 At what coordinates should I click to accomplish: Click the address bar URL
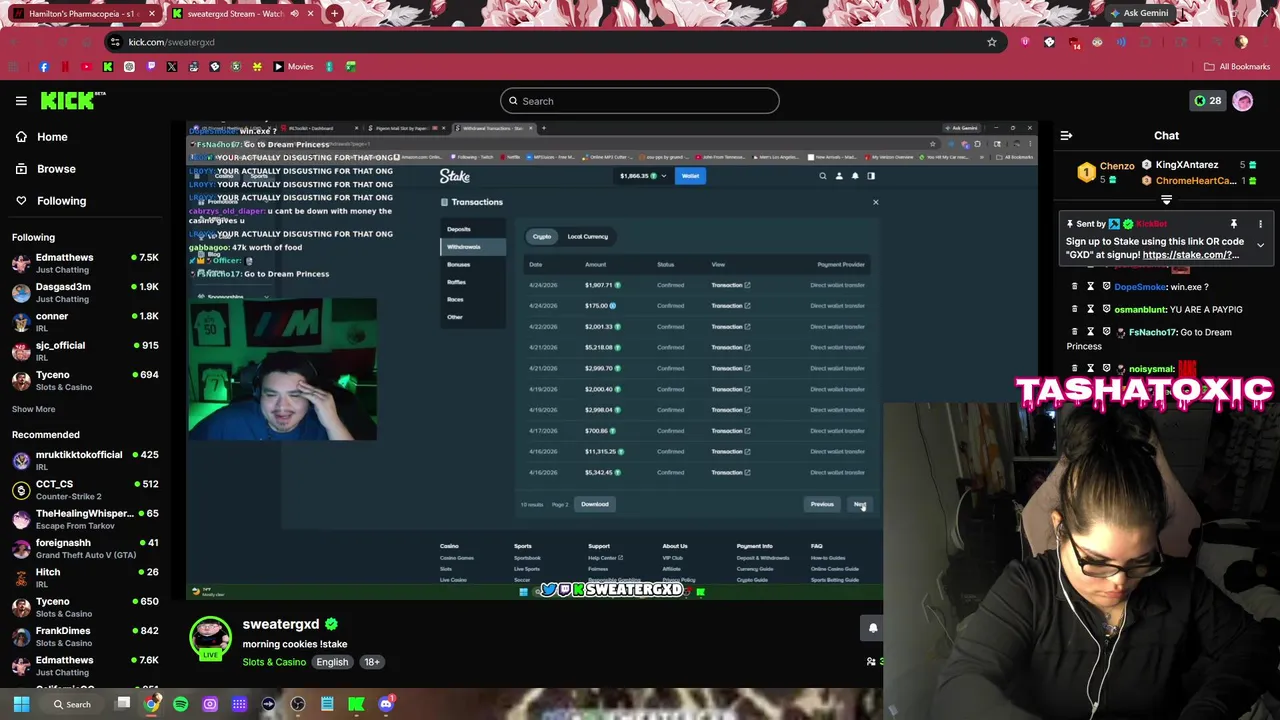coord(171,42)
